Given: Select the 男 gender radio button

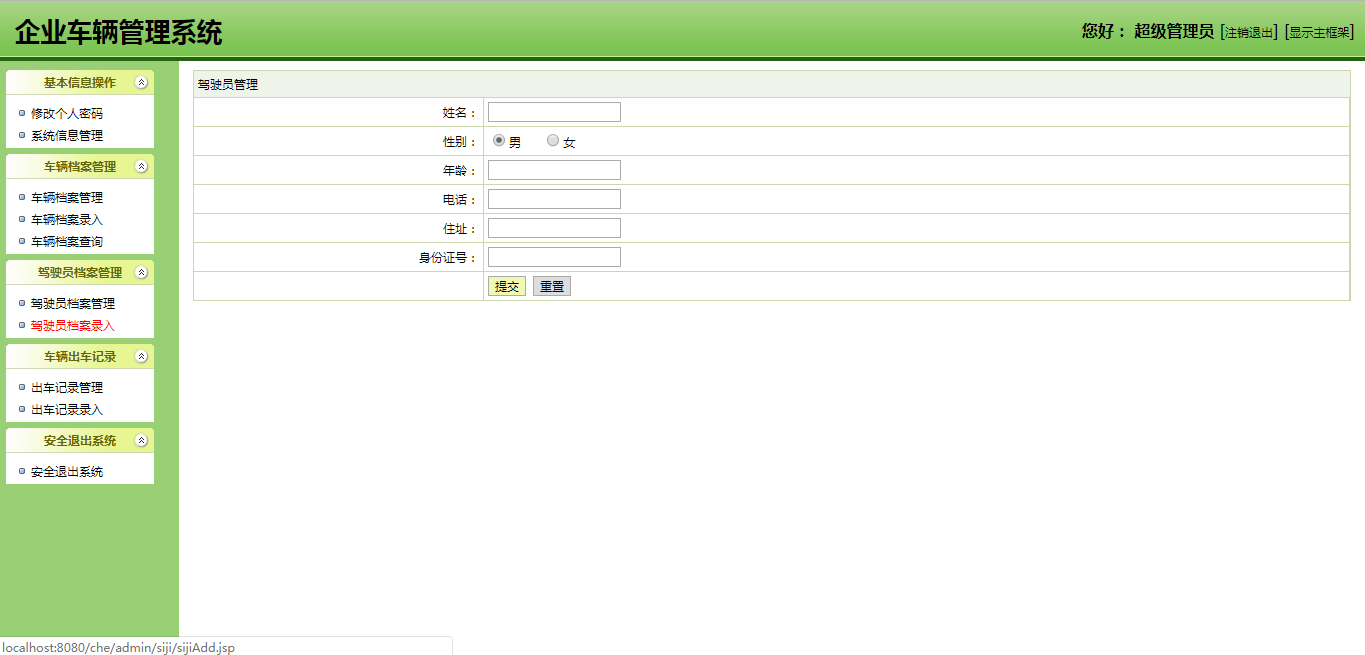Looking at the screenshot, I should [499, 141].
